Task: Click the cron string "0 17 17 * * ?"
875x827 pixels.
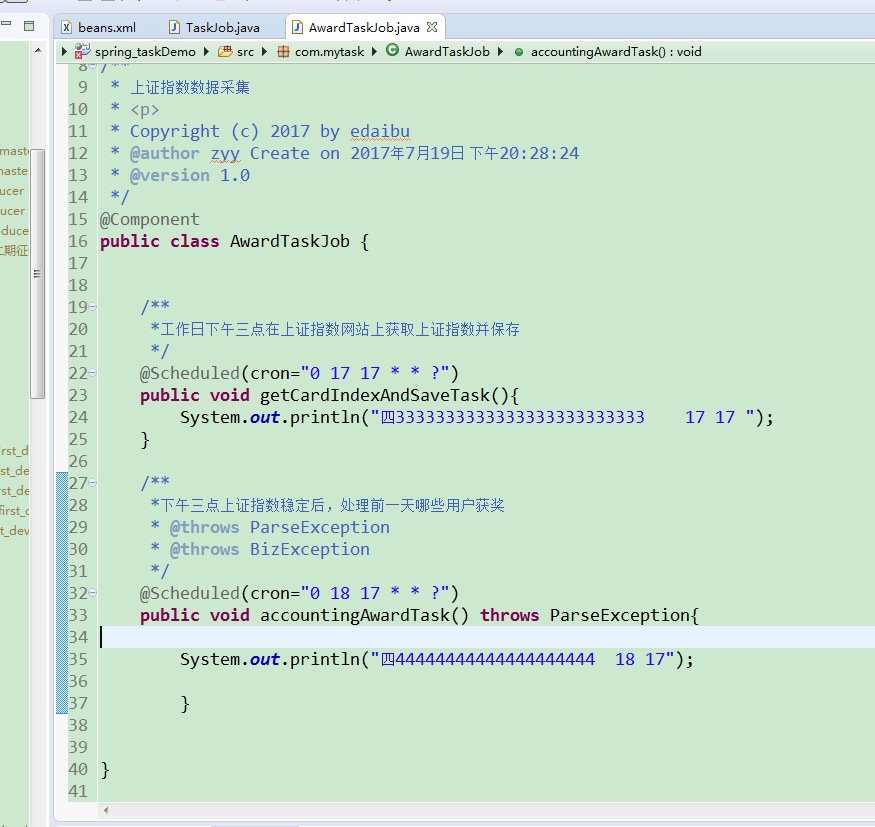Action: pyautogui.click(x=374, y=373)
